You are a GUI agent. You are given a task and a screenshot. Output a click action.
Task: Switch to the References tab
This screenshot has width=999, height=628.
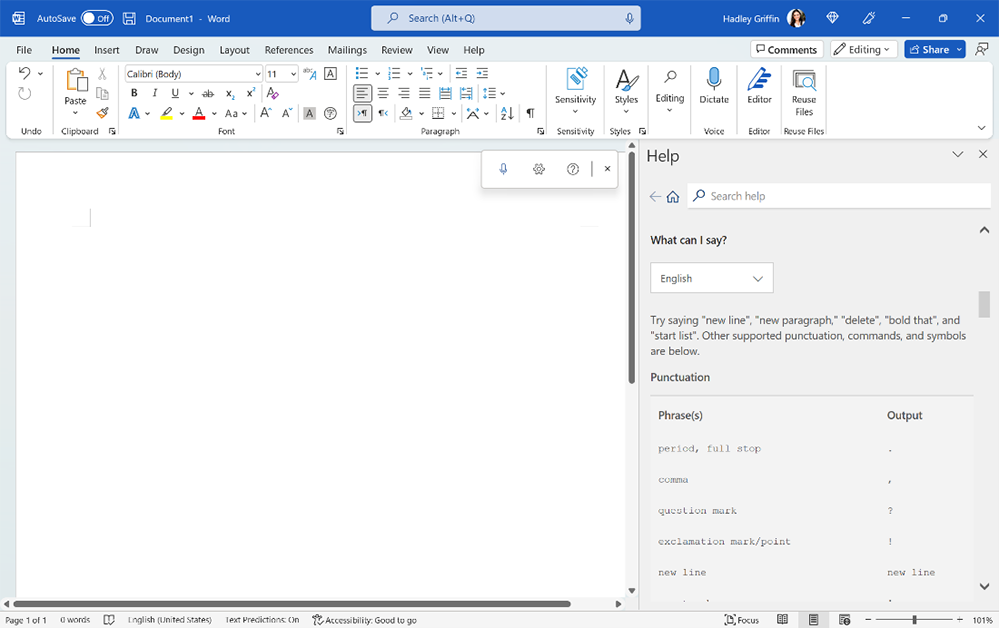pos(289,50)
